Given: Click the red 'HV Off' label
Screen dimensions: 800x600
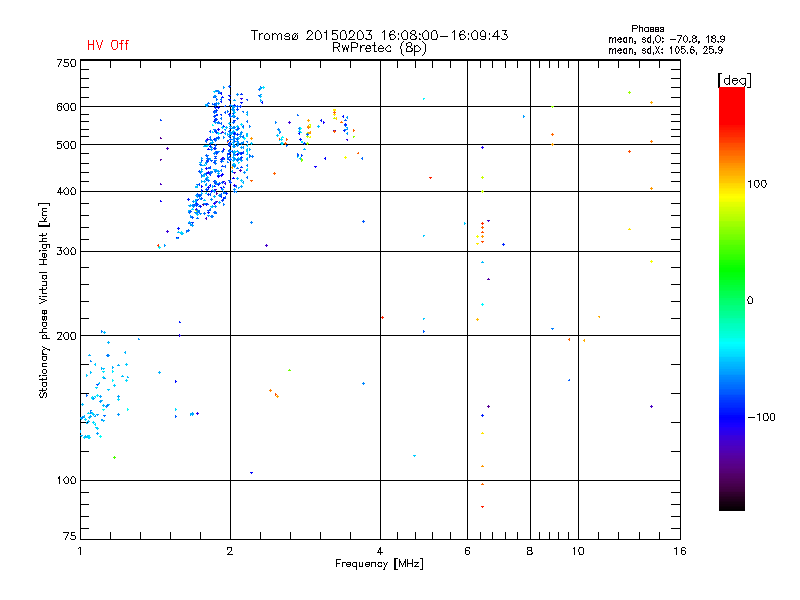Looking at the screenshot, I should [x=108, y=45].
